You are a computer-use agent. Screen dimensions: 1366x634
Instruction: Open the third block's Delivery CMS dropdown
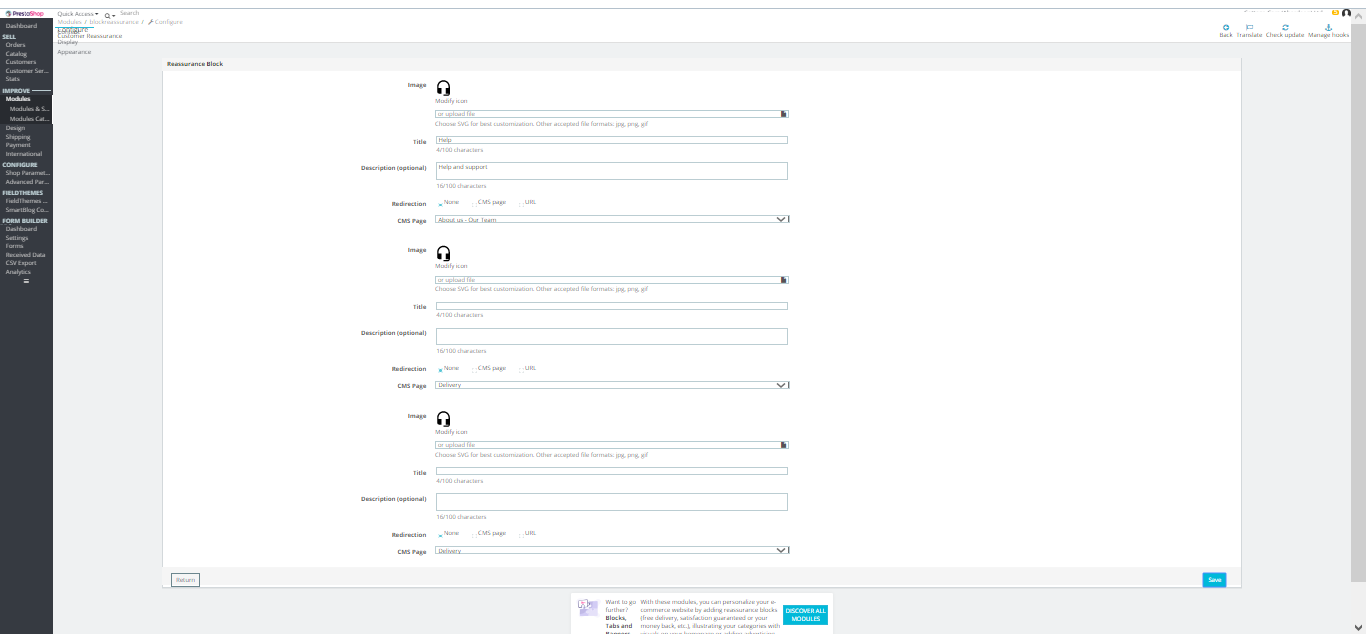click(x=612, y=550)
